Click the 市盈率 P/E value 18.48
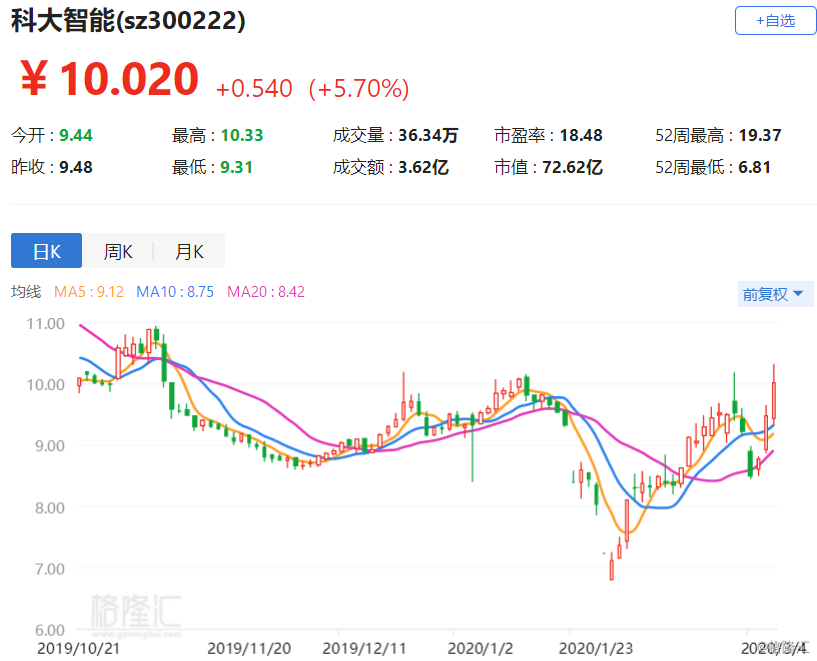Viewport: 817px width, 661px height. [x=581, y=135]
